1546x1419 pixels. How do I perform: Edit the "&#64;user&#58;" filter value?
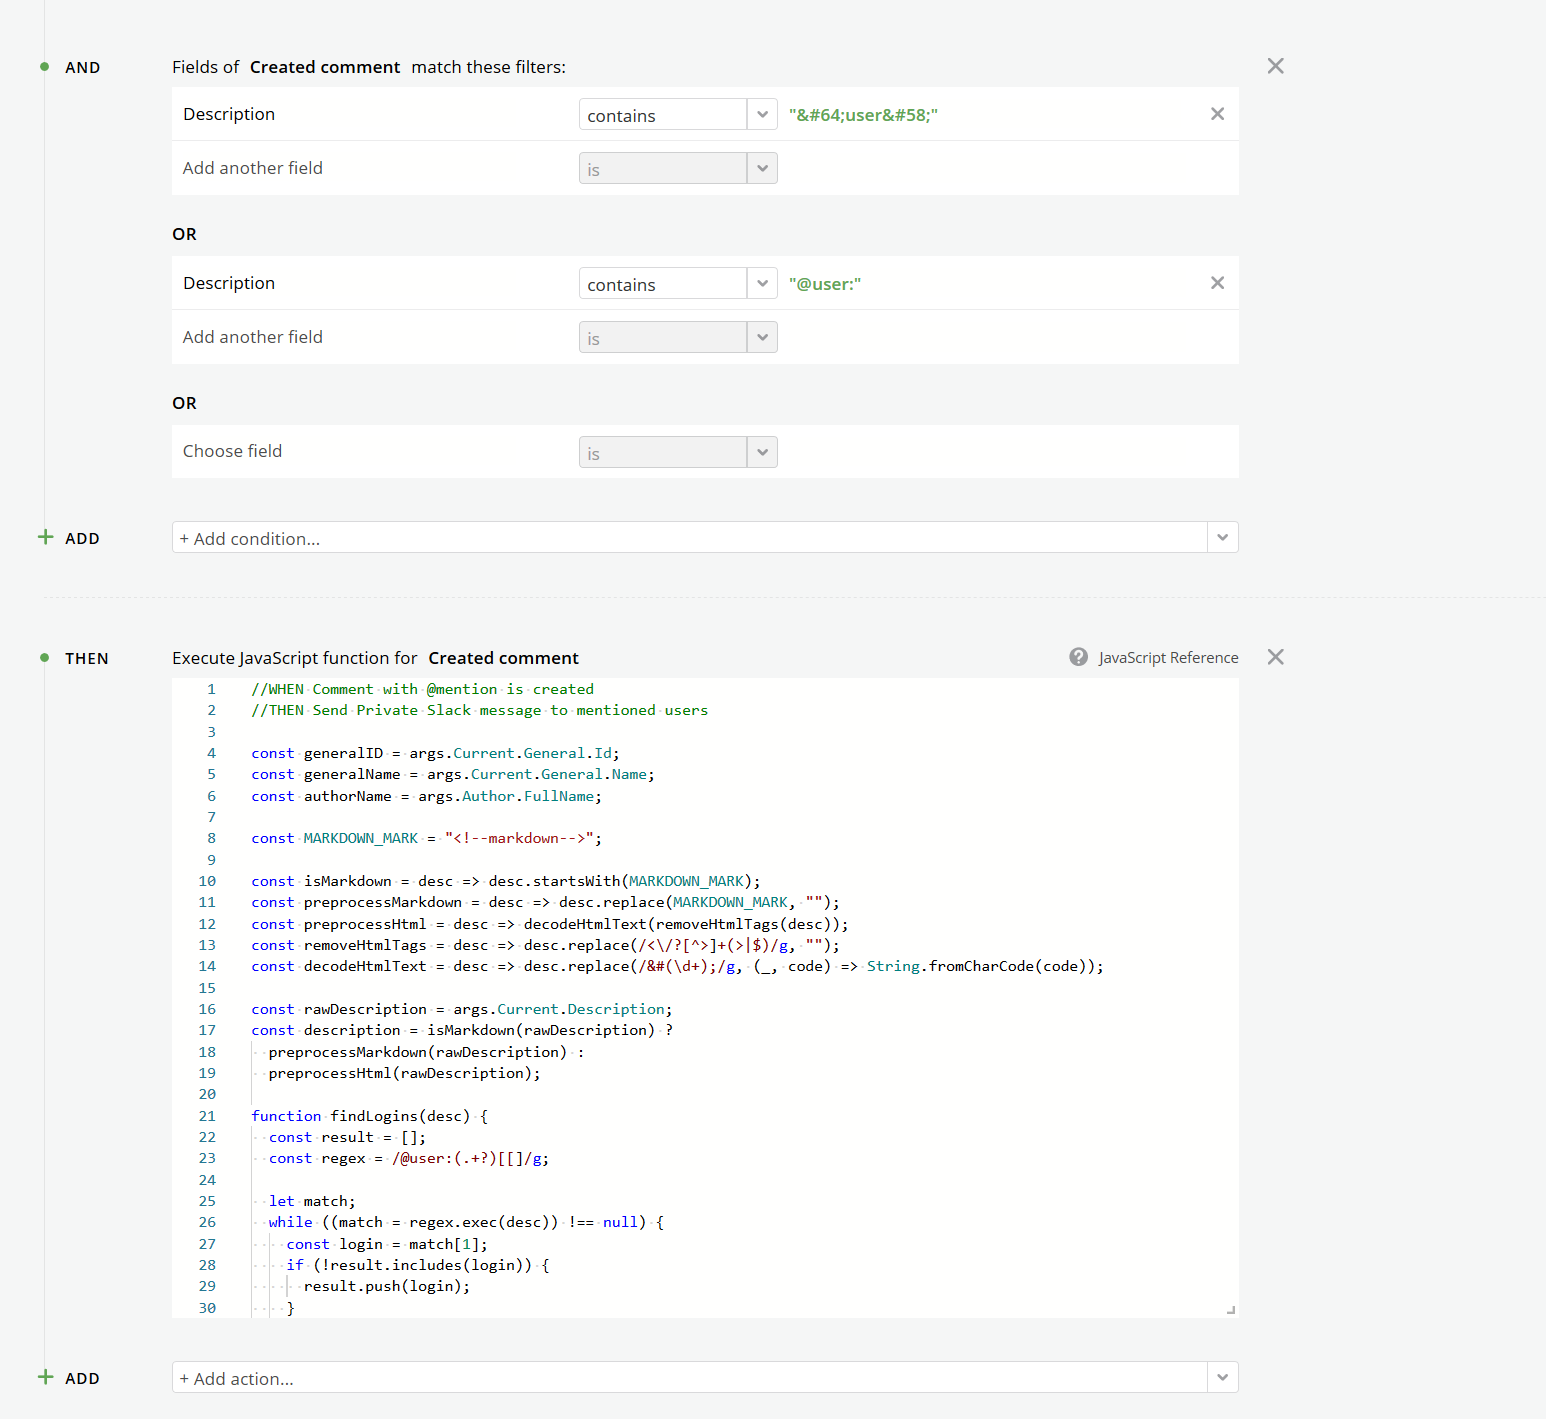pos(863,115)
